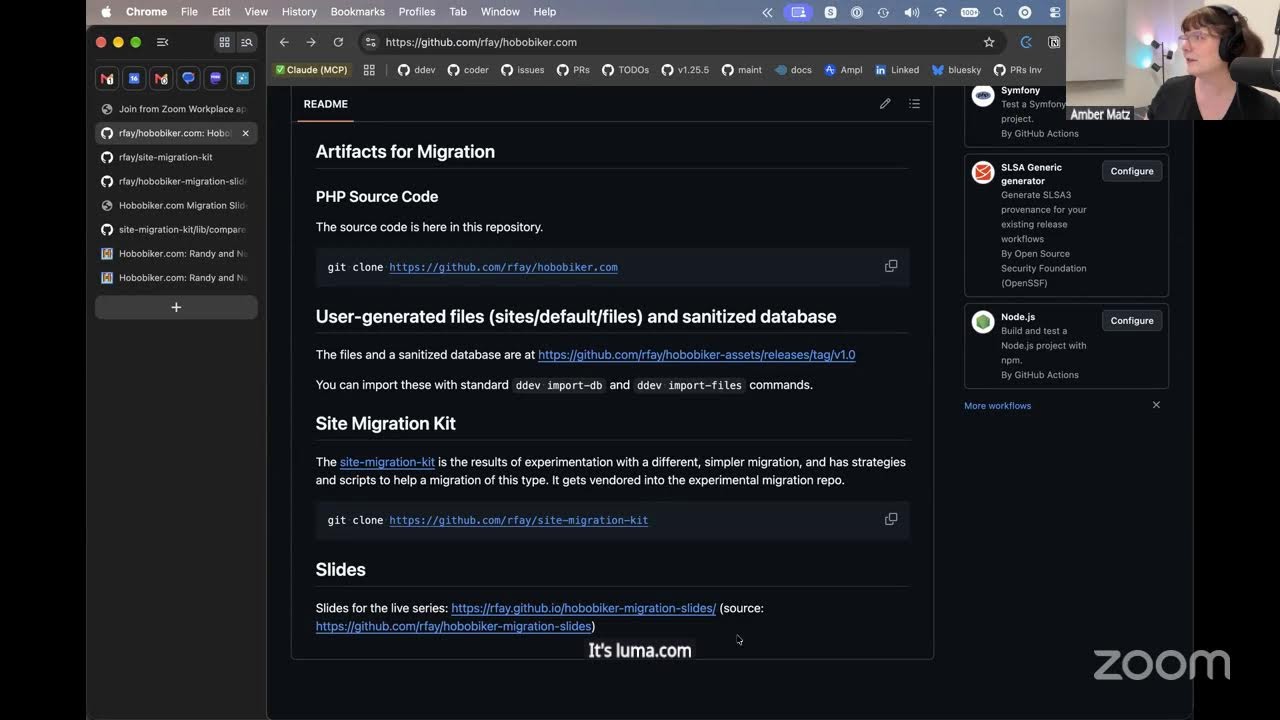Configure the Node.js workflow
Screen dimensions: 1280x720
[x=1132, y=321]
